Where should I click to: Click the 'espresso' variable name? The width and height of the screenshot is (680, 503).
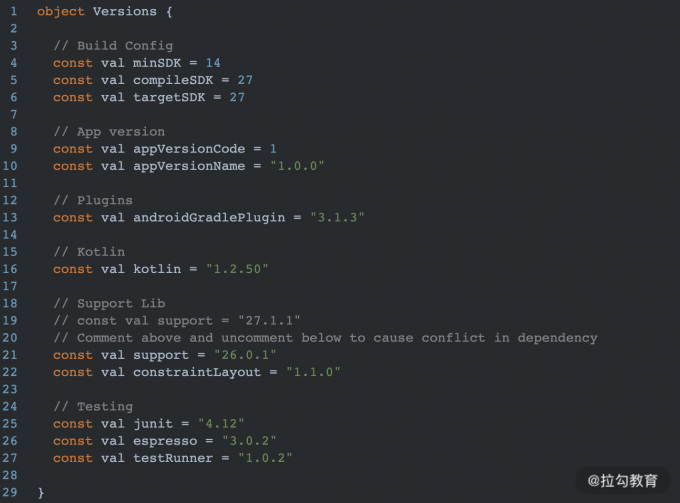pos(165,441)
